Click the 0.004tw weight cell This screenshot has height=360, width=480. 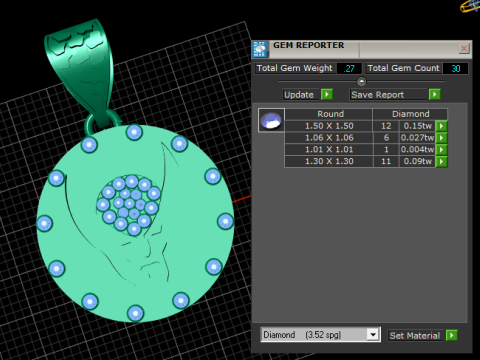coord(417,149)
